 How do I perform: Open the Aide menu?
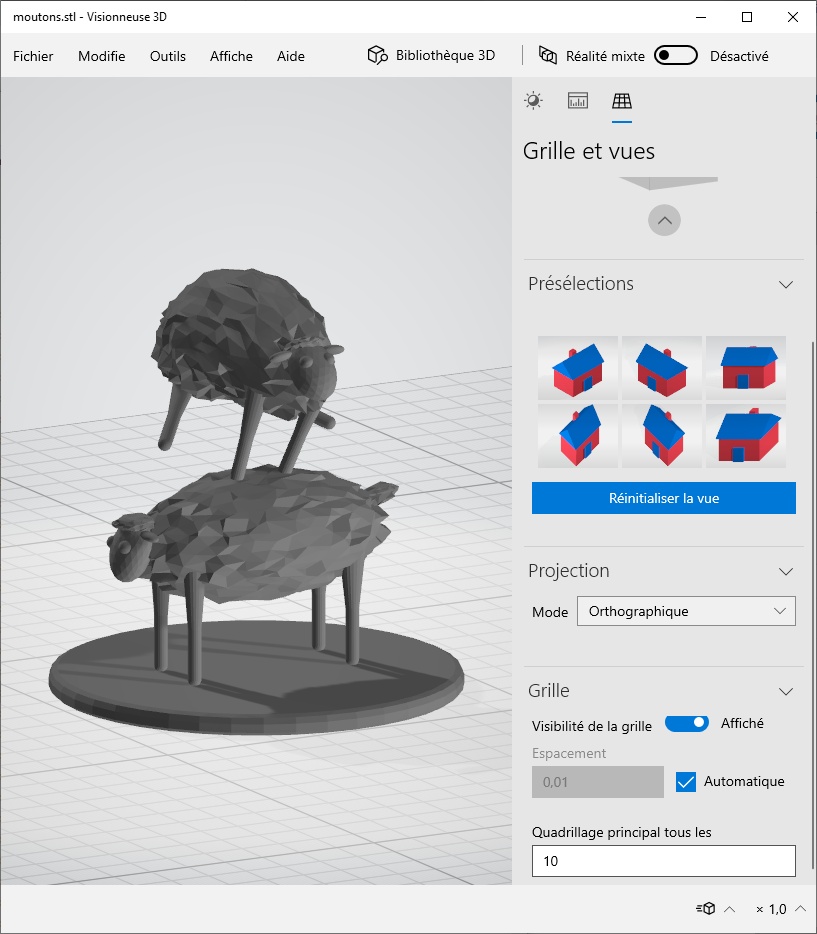click(x=291, y=56)
